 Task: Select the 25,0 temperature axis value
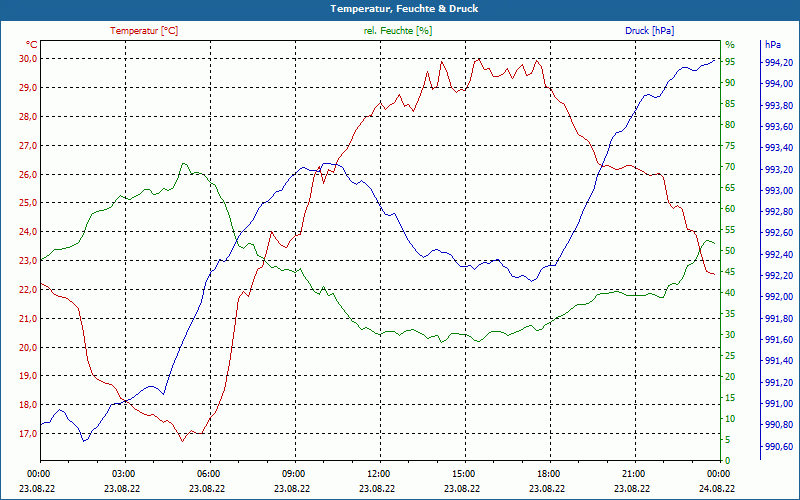pos(29,203)
